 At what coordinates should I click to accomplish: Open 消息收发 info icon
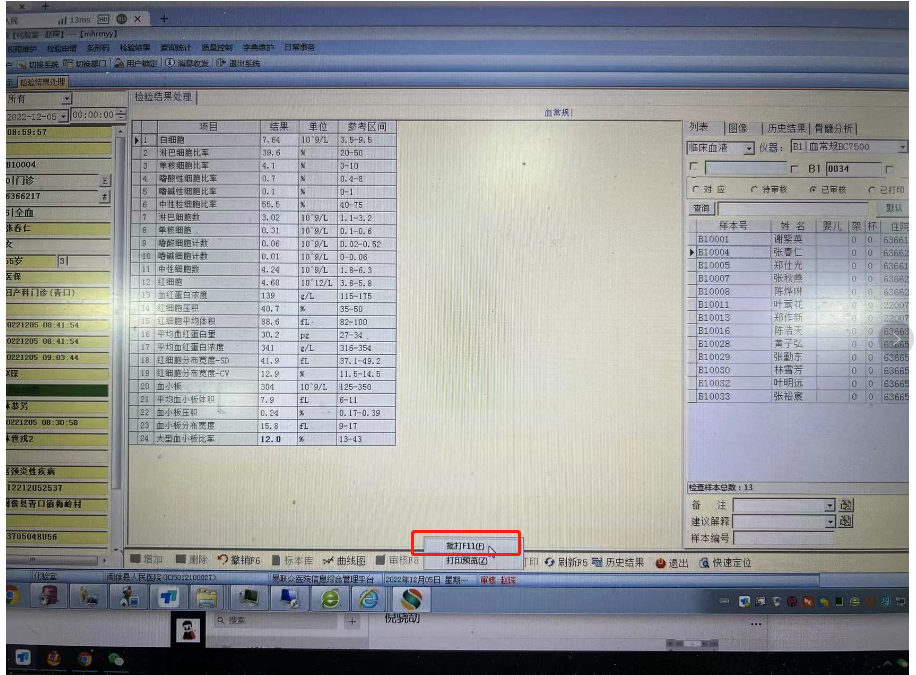pos(170,63)
